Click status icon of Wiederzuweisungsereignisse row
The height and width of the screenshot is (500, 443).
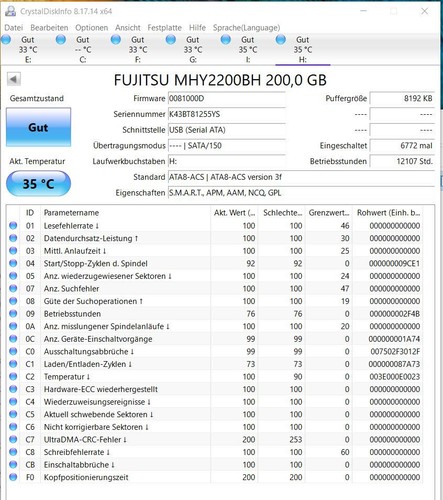13,402
